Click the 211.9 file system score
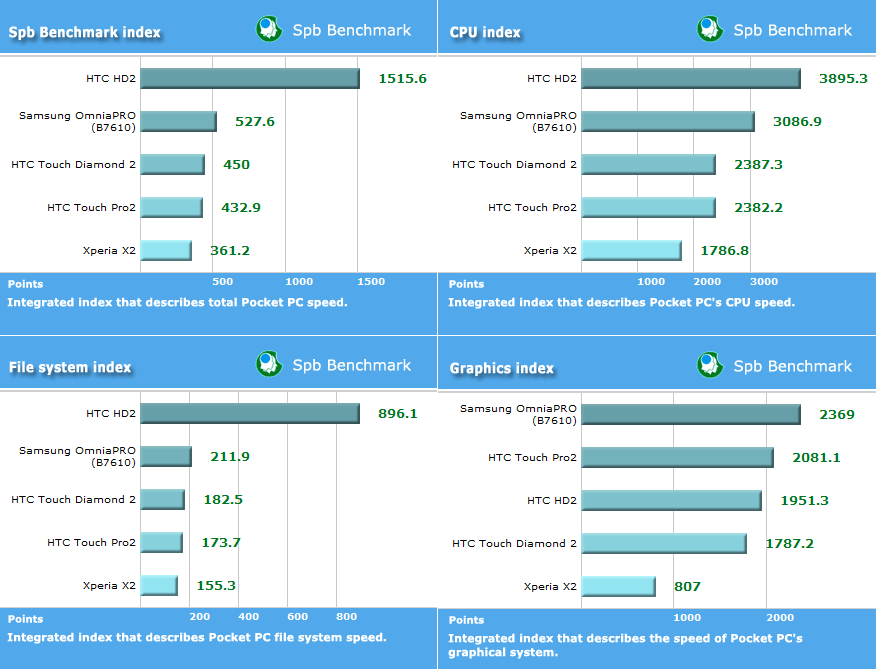Screen dimensions: 876x669 [230, 457]
